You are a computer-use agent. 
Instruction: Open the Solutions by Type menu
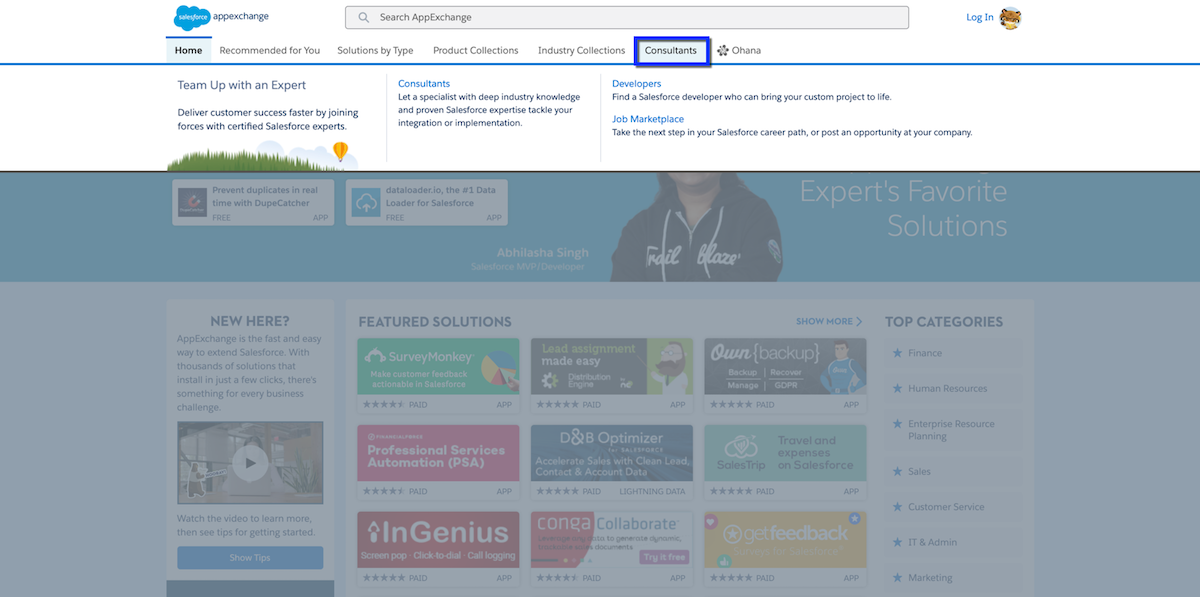coord(375,50)
